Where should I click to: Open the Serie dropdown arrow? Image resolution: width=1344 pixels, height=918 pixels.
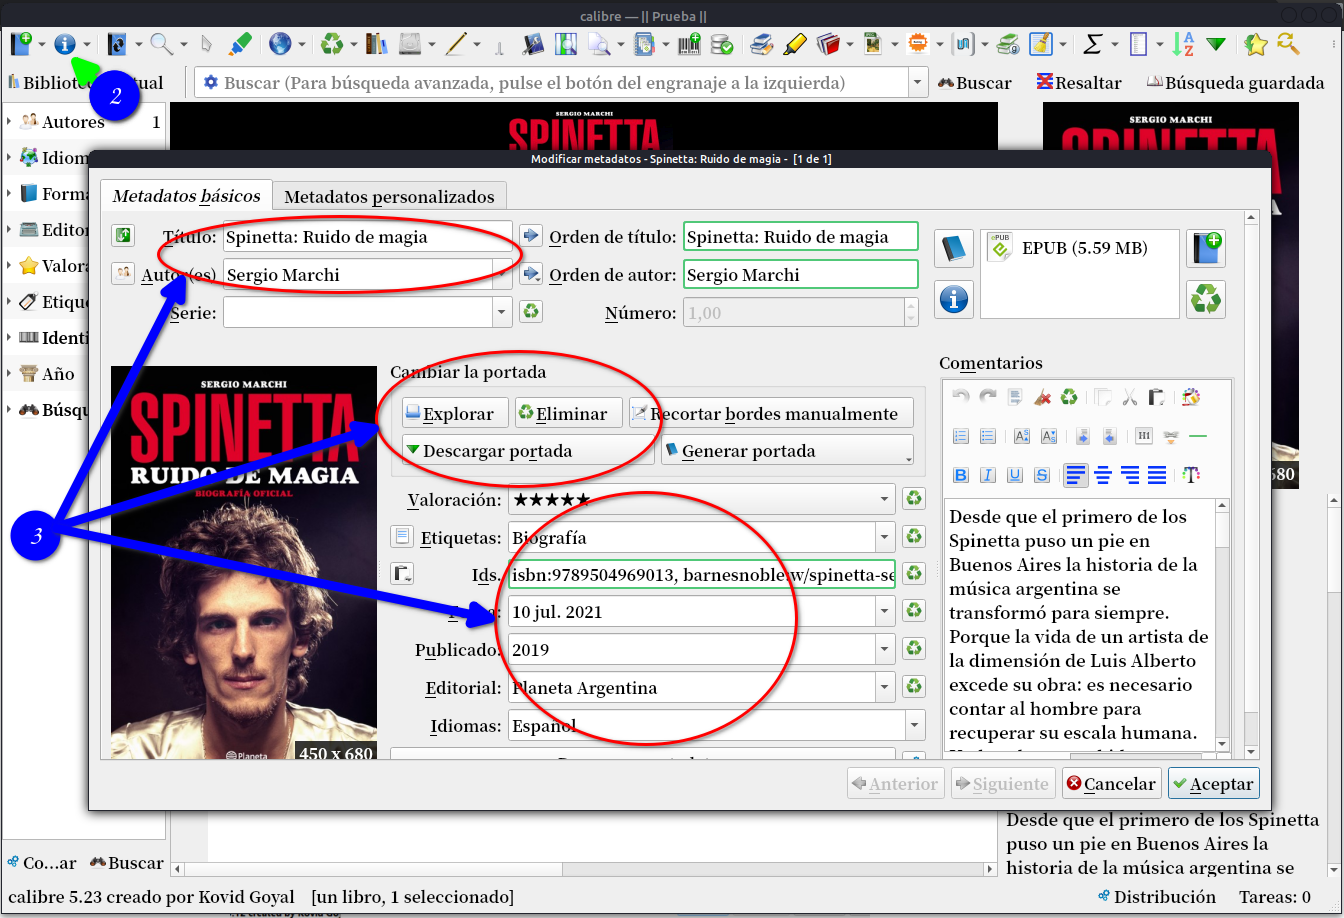502,312
